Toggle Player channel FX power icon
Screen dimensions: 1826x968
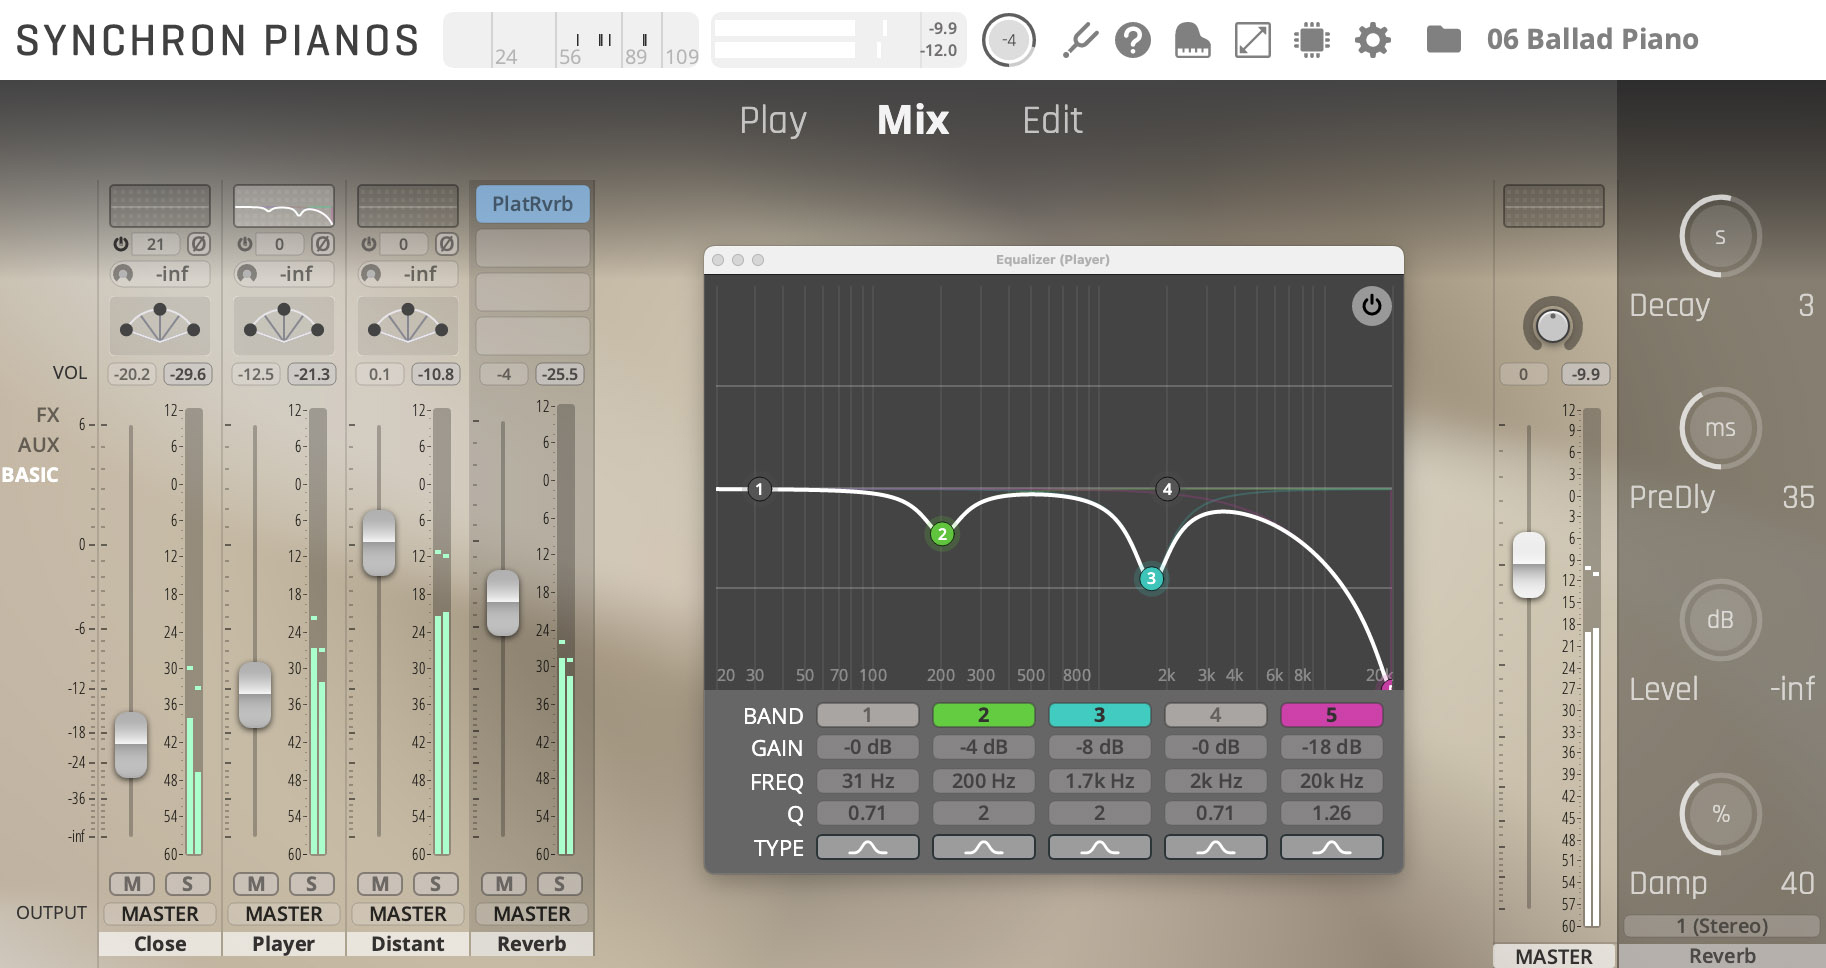[245, 244]
